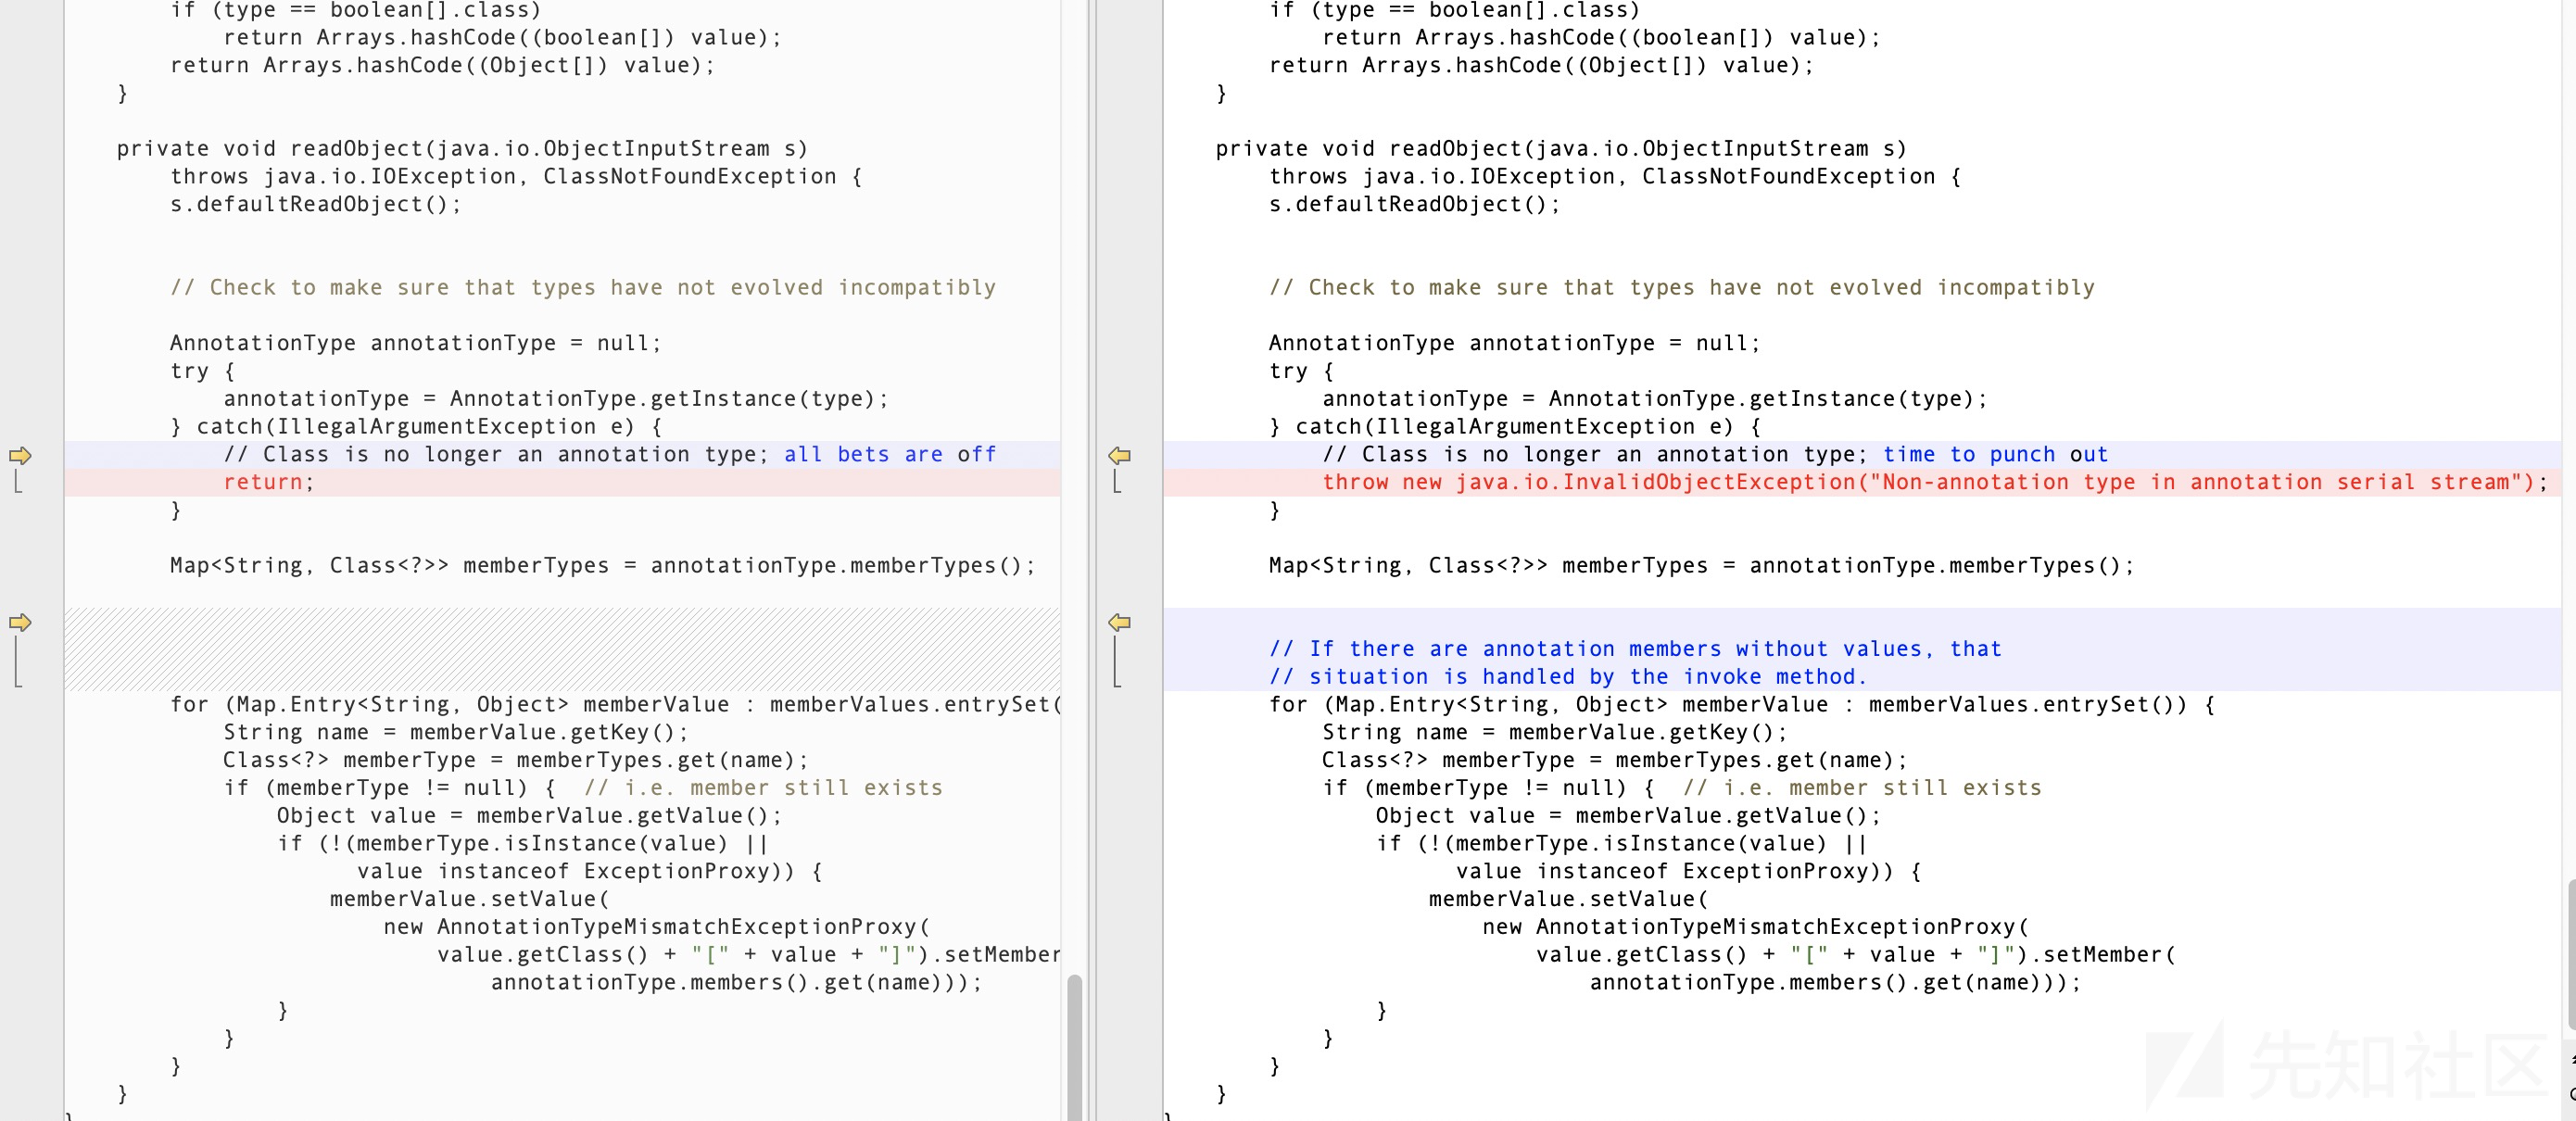Click the copy-left arrow beside 'time to punch out'

click(1119, 455)
